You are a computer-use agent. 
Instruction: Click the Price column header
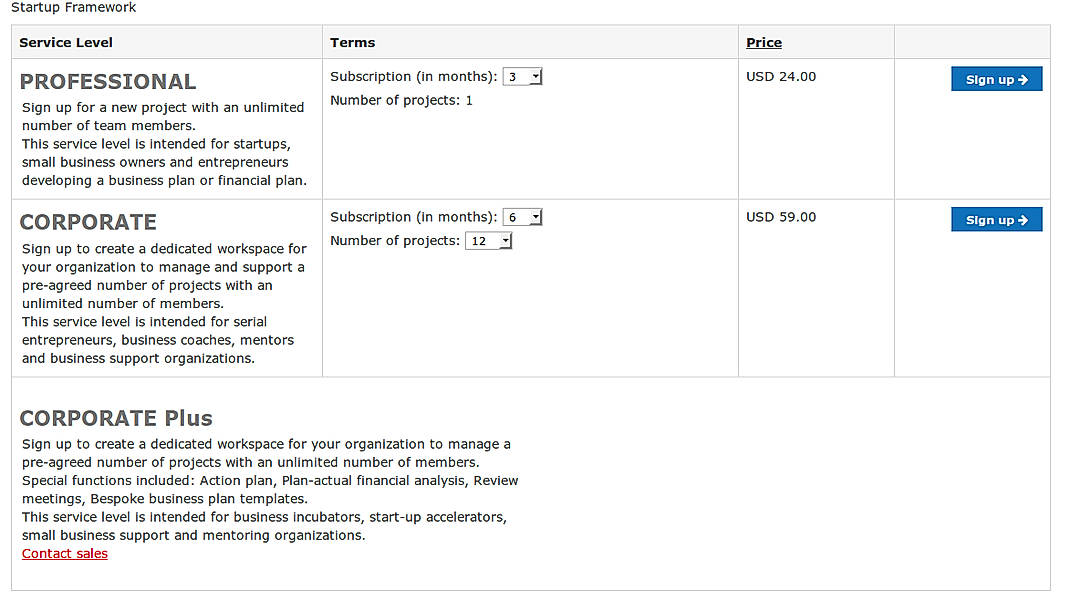tap(764, 42)
